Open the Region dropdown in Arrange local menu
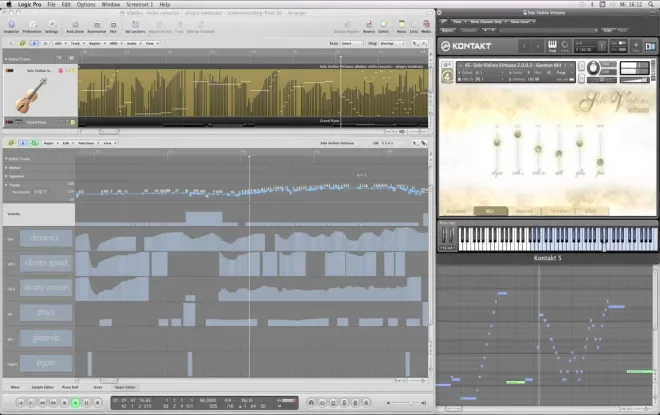 pos(96,43)
